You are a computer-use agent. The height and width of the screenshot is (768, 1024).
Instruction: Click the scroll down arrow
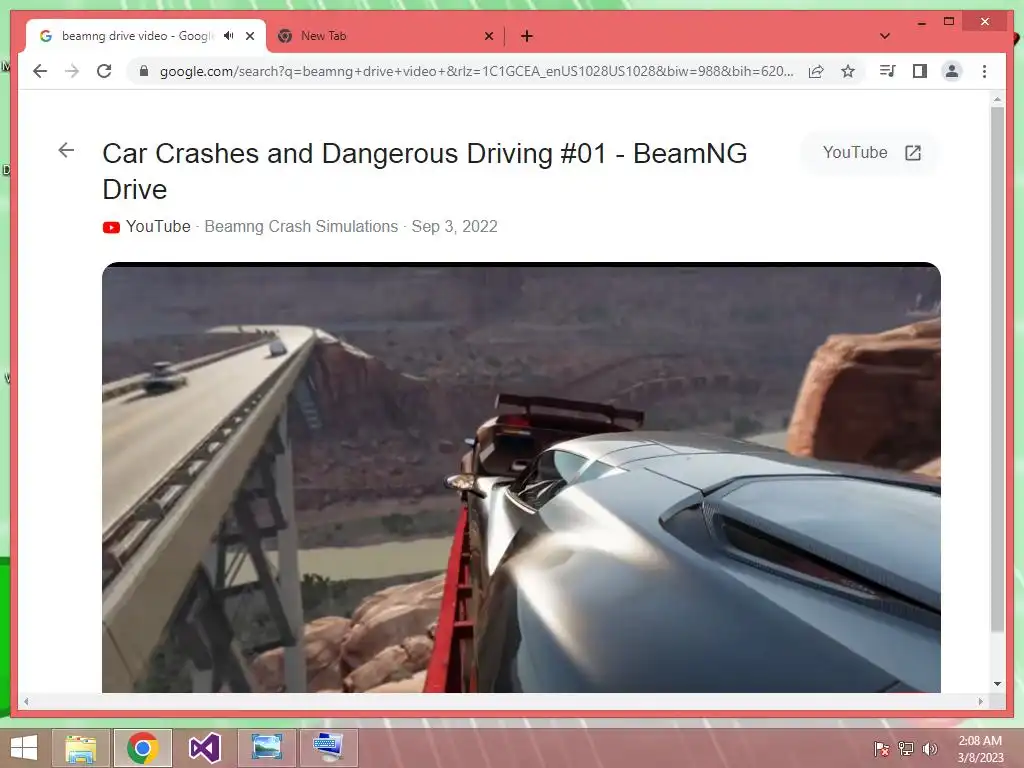[x=997, y=684]
